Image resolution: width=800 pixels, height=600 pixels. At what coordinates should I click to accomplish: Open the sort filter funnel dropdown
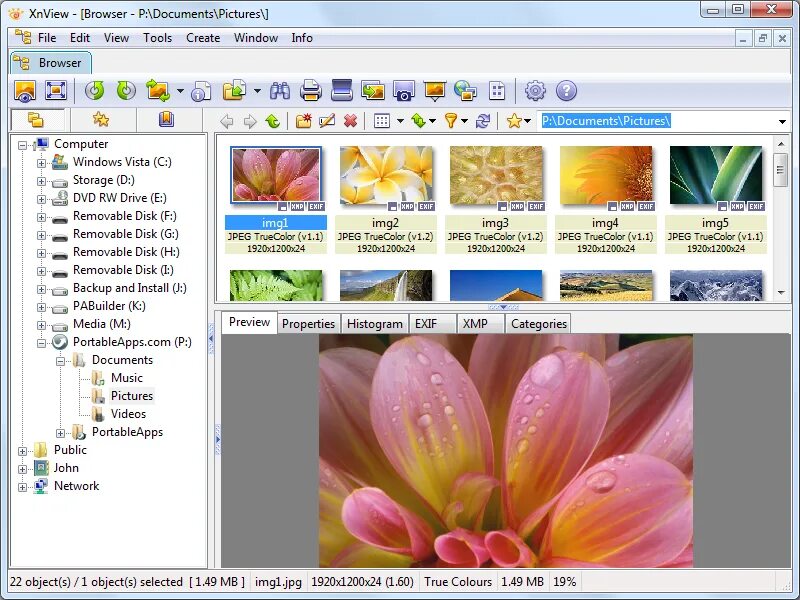click(x=462, y=120)
